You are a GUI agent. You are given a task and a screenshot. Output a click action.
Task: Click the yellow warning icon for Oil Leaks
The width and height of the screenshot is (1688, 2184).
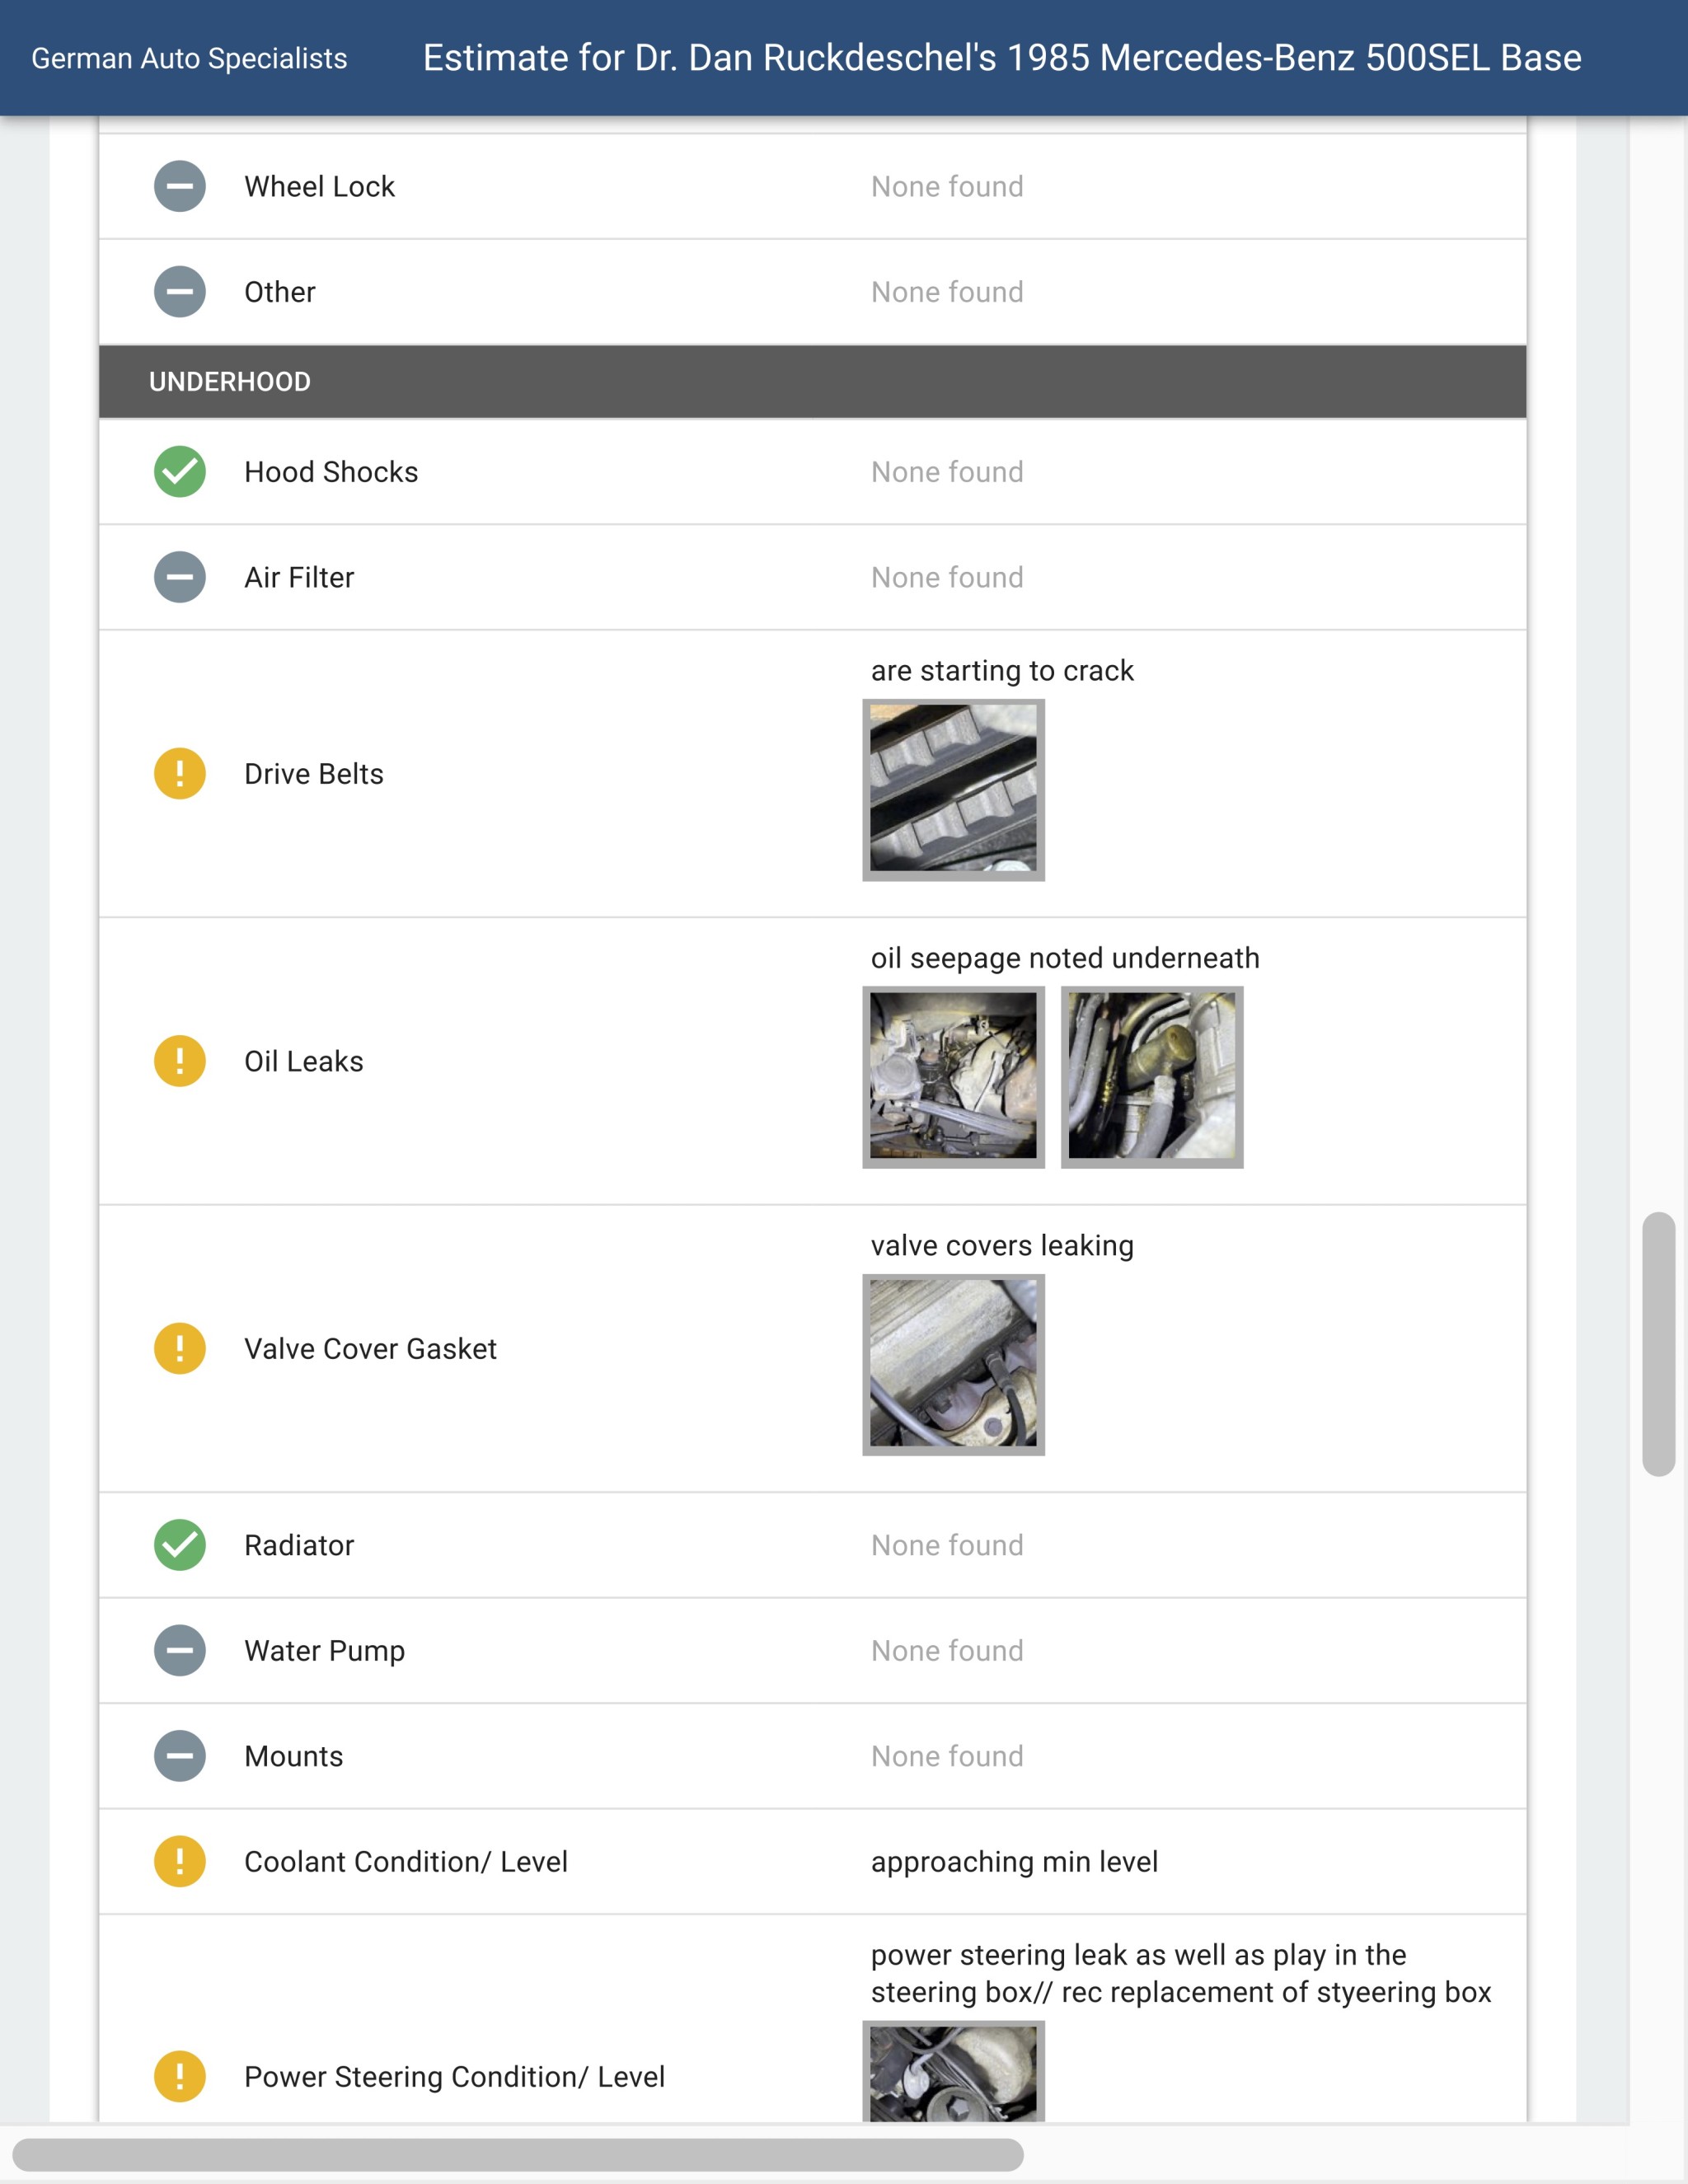click(x=180, y=1060)
